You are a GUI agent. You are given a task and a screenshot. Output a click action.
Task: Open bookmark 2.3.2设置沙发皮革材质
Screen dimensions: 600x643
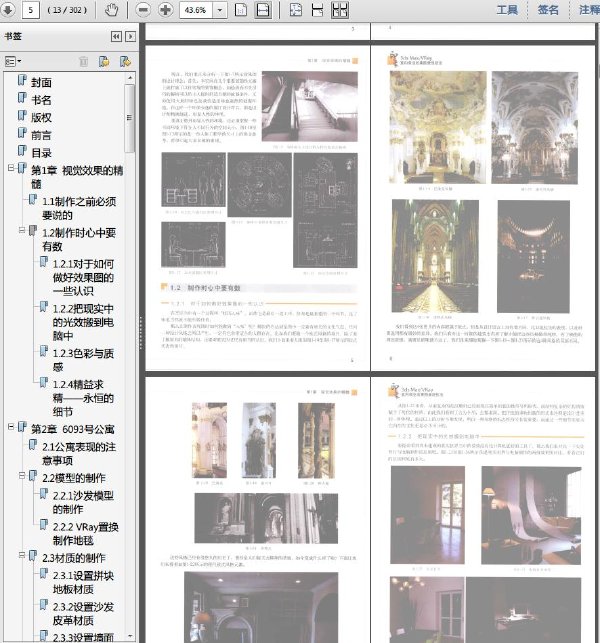coord(83,613)
